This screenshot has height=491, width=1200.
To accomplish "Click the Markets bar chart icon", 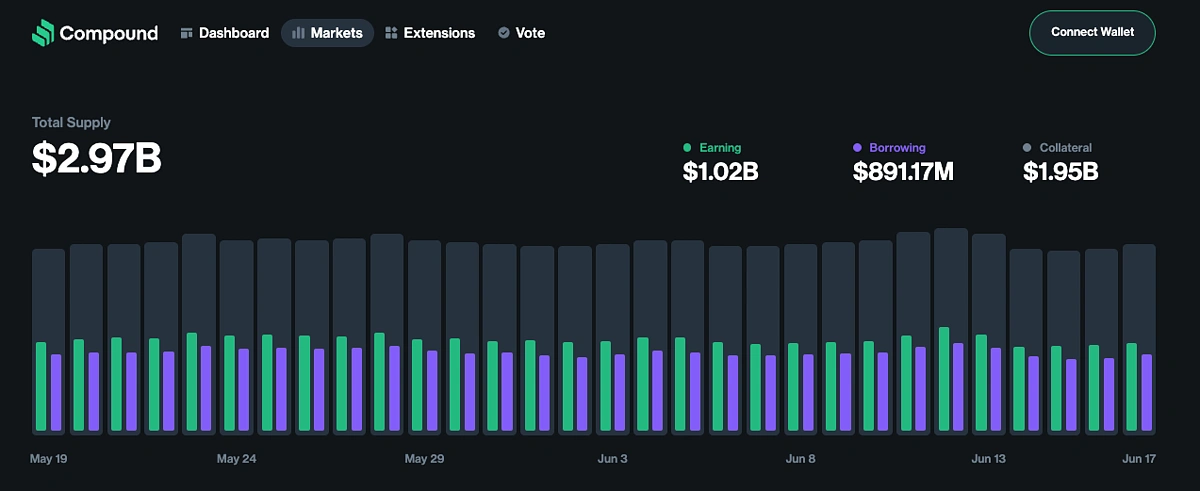I will 298,33.
